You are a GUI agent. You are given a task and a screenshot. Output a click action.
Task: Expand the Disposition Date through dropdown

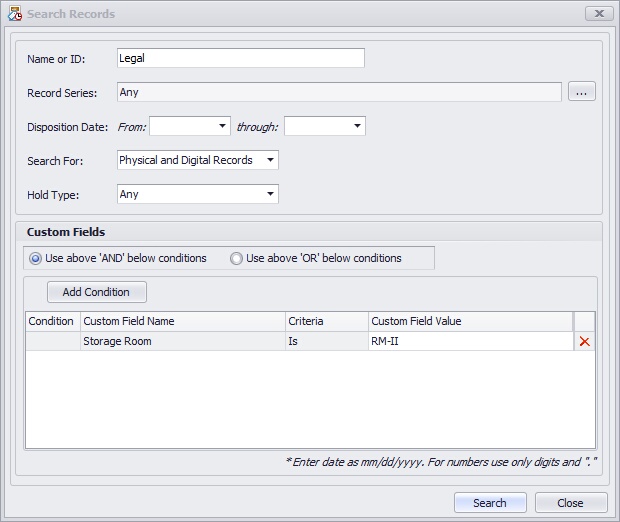pyautogui.click(x=357, y=126)
